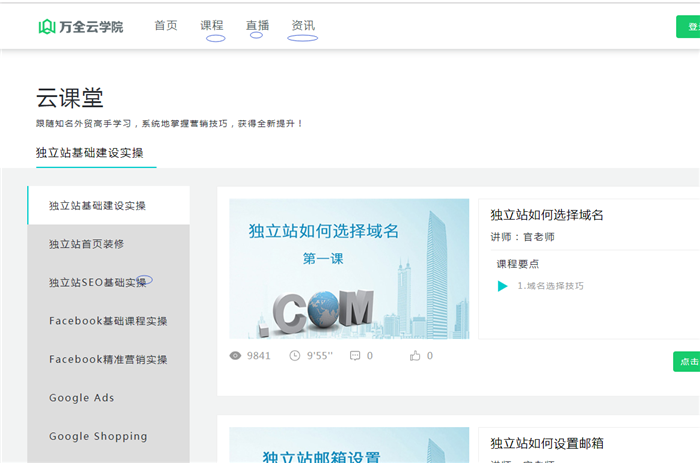Open the 直播 navigation item

(x=257, y=25)
